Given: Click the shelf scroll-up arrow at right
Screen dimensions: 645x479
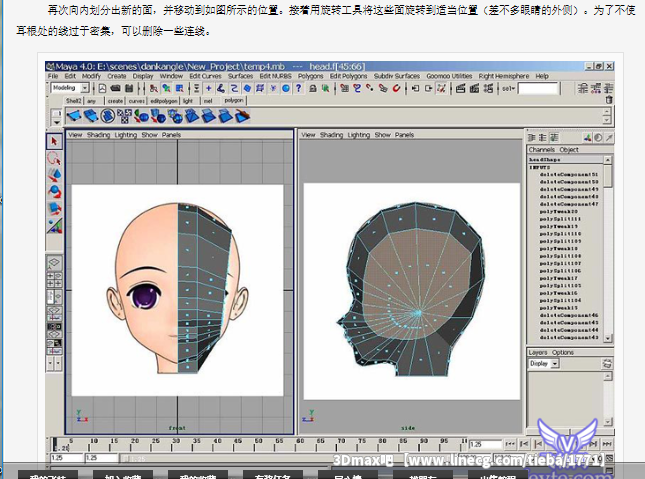Looking at the screenshot, I should pos(607,111).
